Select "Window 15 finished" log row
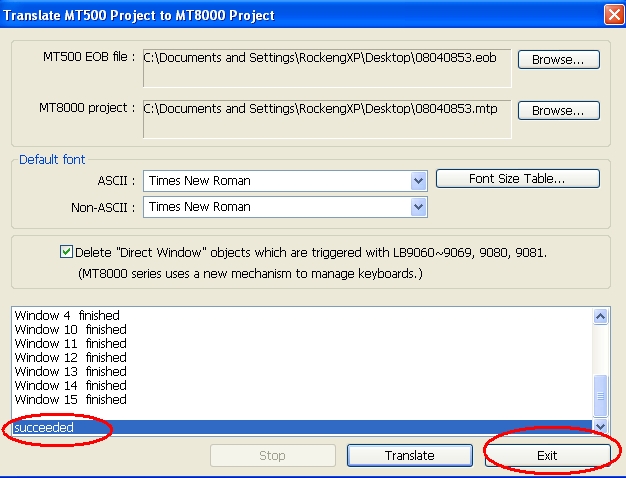 click(x=302, y=399)
